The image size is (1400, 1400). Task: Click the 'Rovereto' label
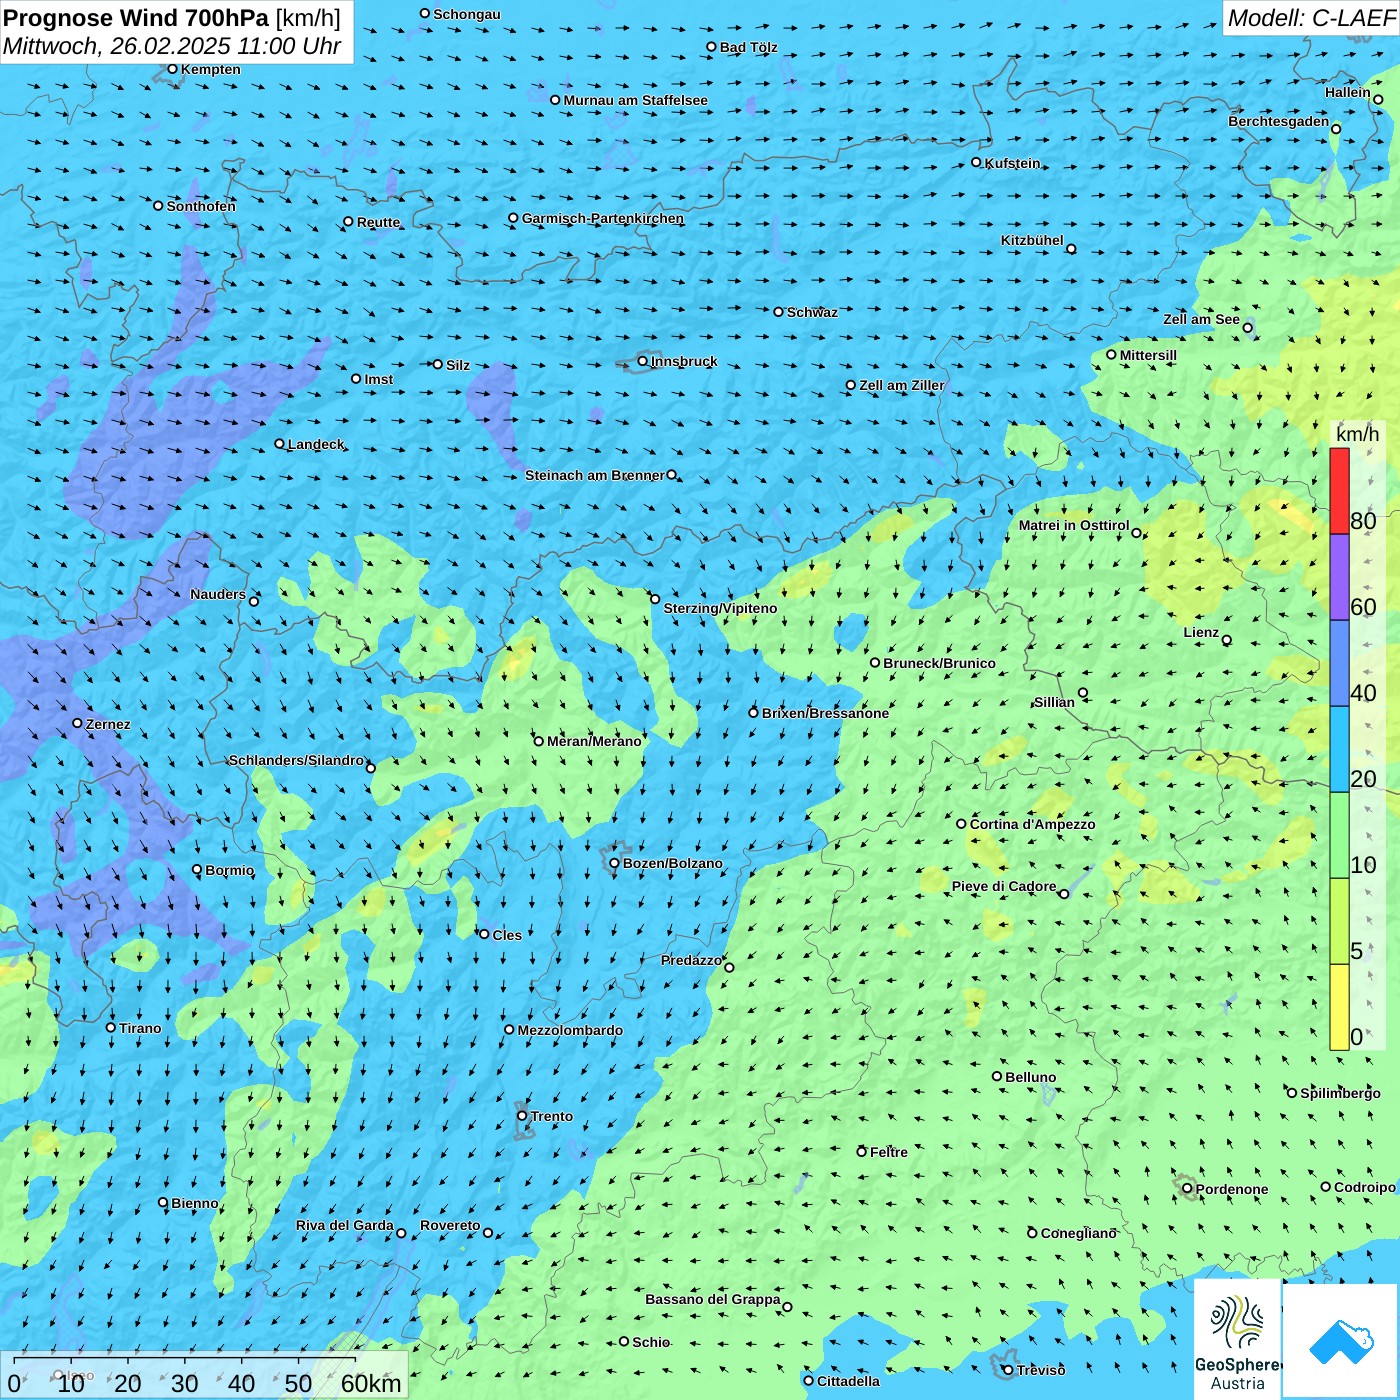(450, 1225)
